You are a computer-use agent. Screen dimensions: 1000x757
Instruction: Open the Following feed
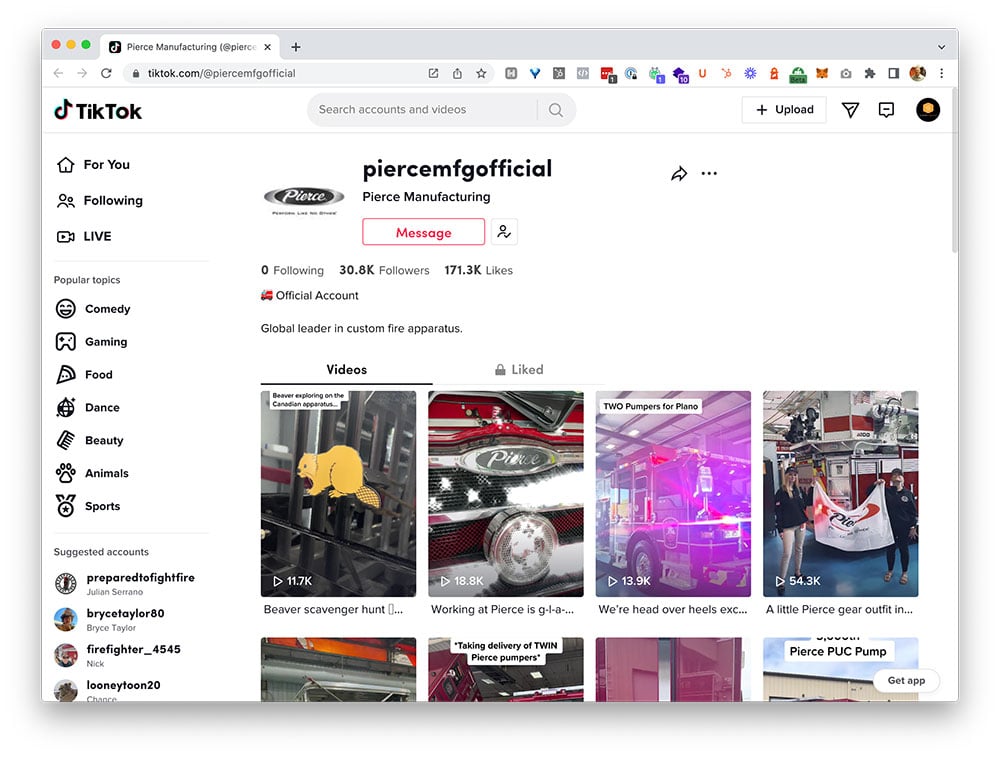click(x=99, y=201)
